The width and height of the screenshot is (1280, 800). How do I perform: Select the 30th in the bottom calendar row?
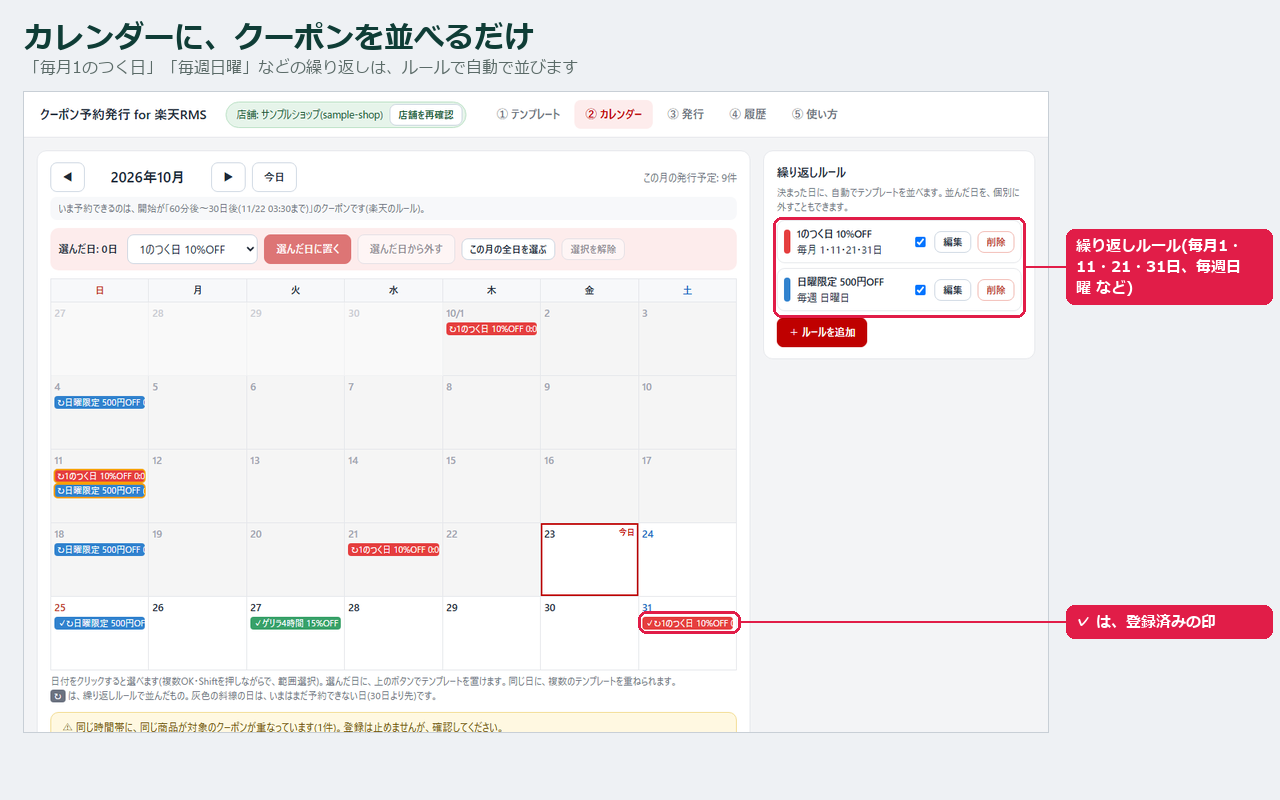[589, 633]
